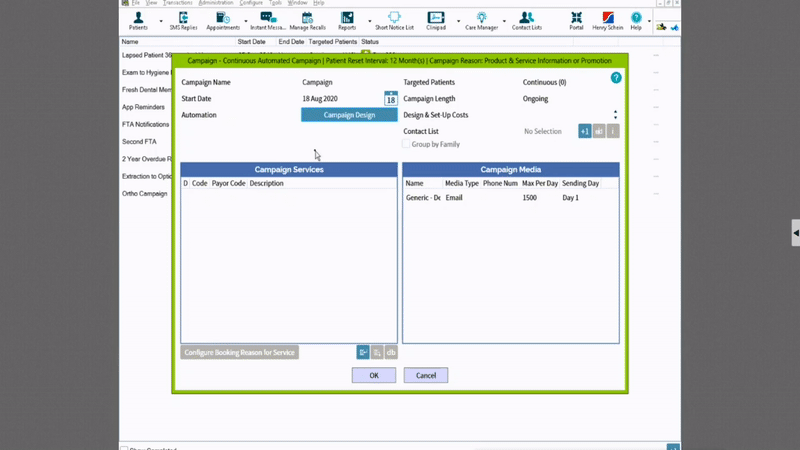Adjust Design & Set-Up Costs stepper
This screenshot has height=450, width=800.
(x=615, y=115)
